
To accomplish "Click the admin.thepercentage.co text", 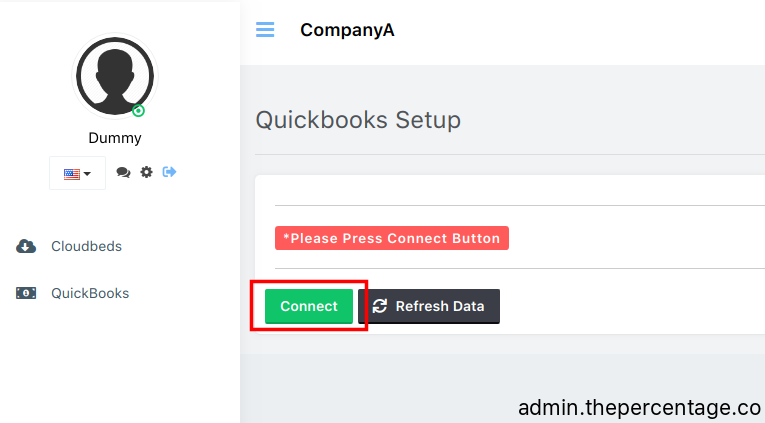I will [x=640, y=408].
